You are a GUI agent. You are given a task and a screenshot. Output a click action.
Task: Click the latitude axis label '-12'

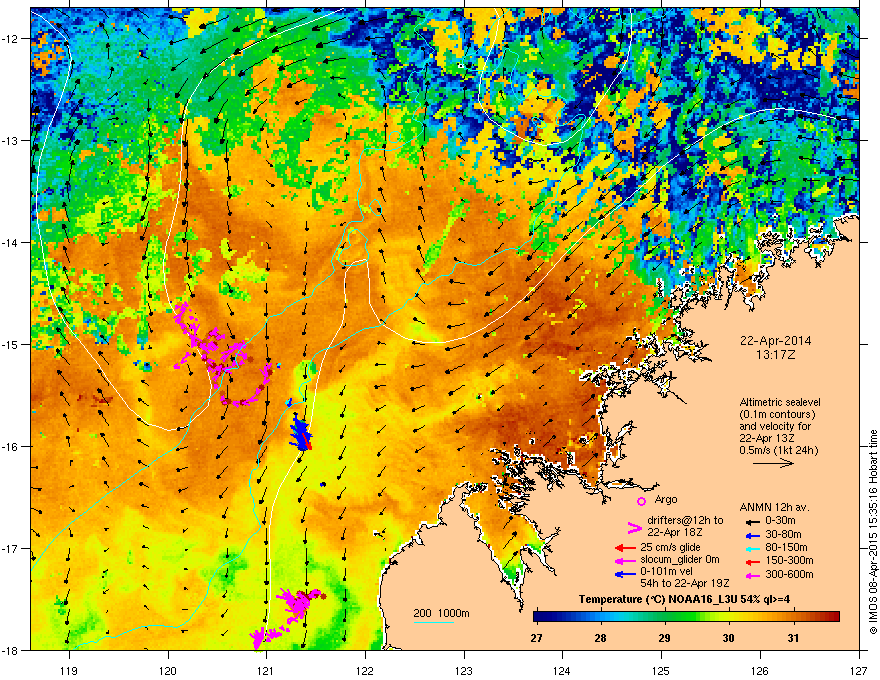point(10,38)
